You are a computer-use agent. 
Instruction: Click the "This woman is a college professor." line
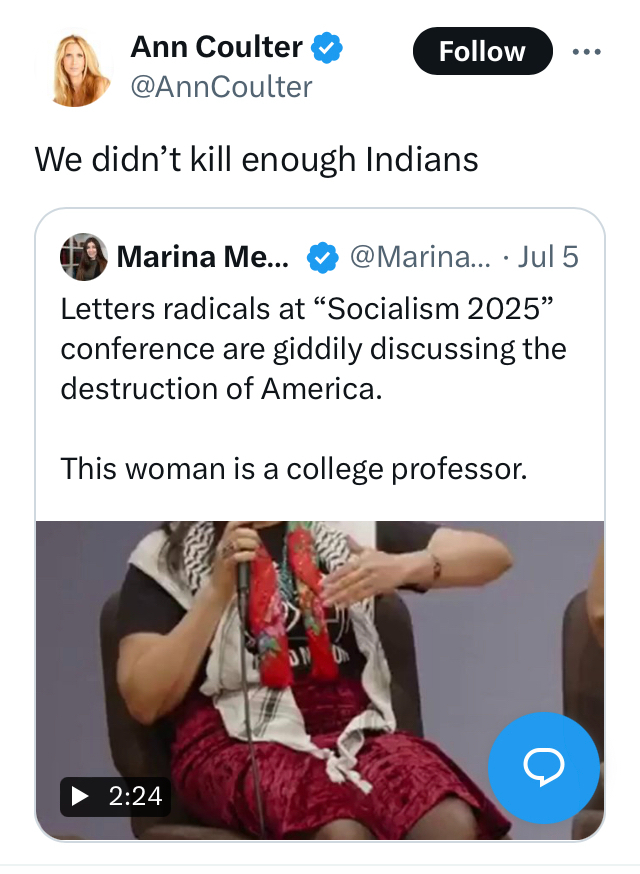point(293,467)
